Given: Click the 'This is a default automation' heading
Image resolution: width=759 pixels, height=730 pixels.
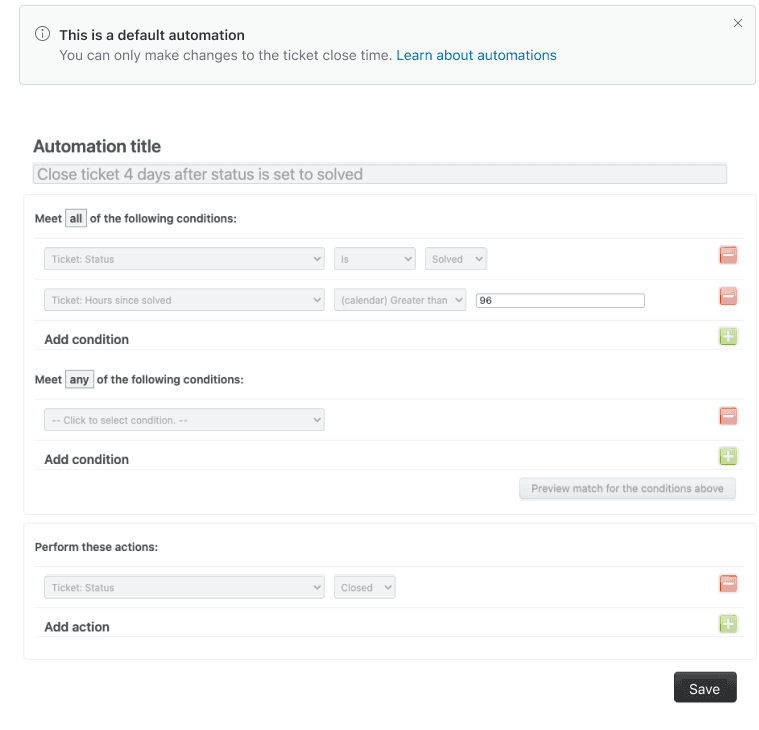Looking at the screenshot, I should 152,35.
